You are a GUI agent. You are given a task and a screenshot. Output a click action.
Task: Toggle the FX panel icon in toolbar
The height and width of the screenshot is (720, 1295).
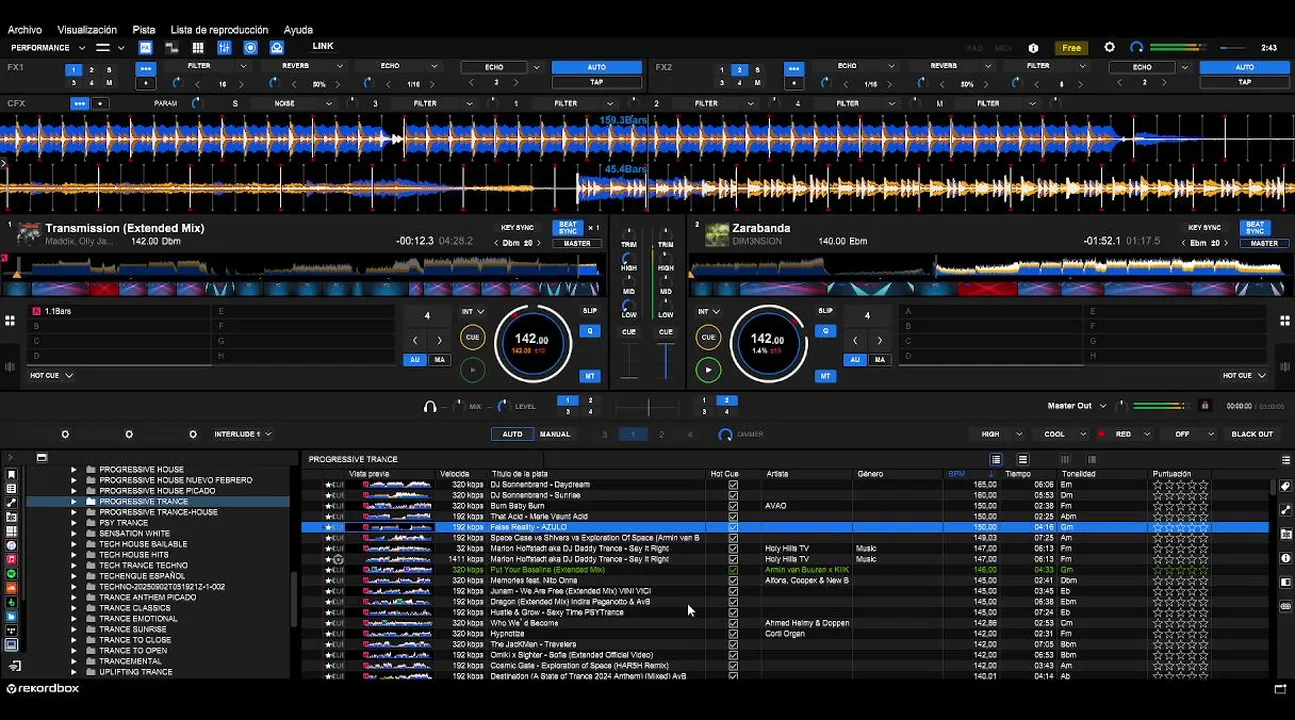pos(146,48)
